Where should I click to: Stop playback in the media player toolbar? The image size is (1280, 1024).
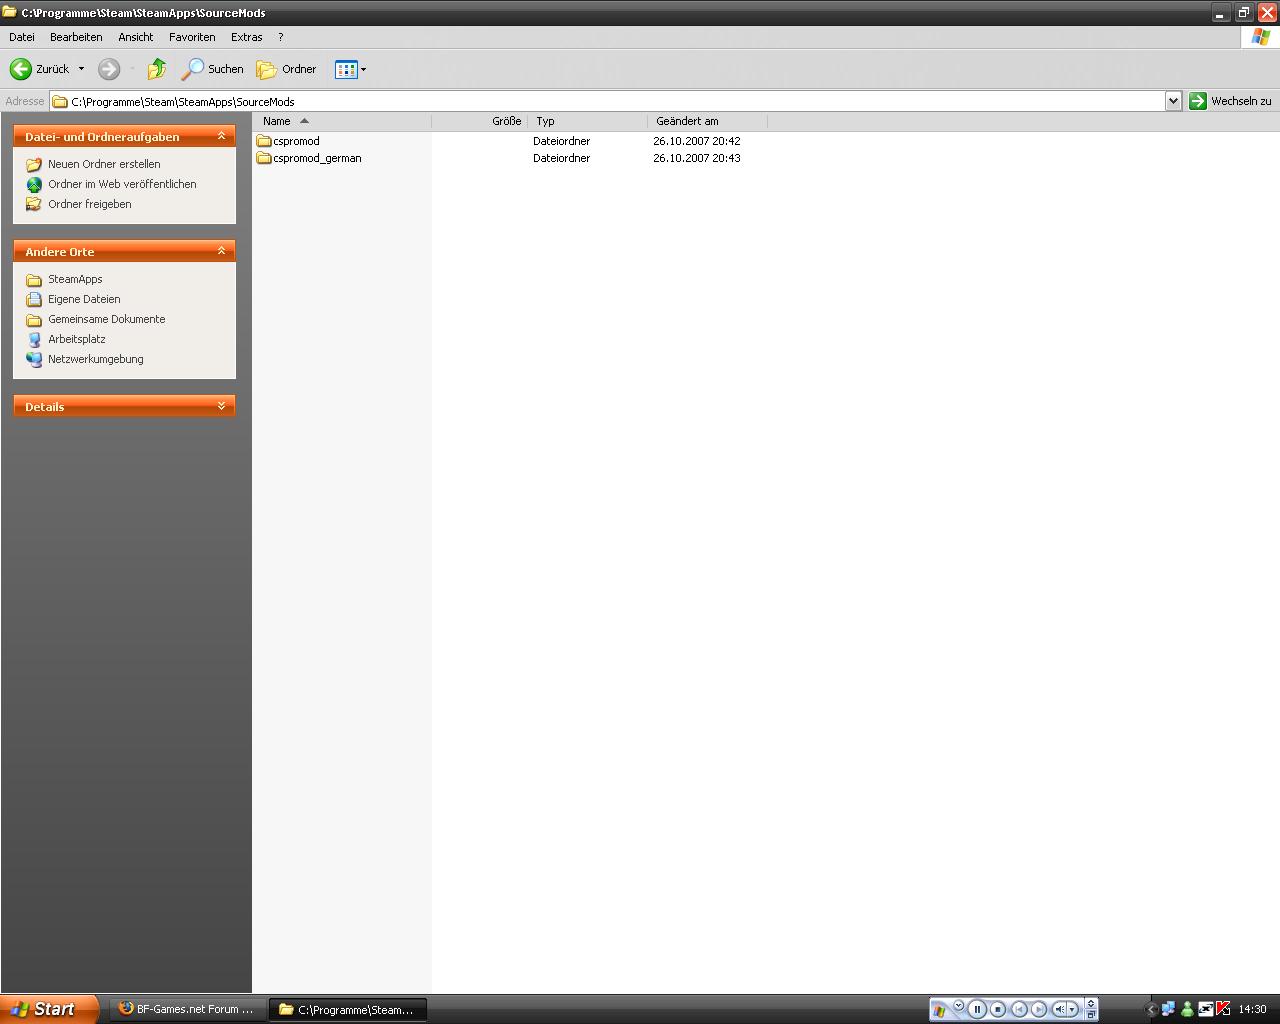pyautogui.click(x=997, y=1009)
